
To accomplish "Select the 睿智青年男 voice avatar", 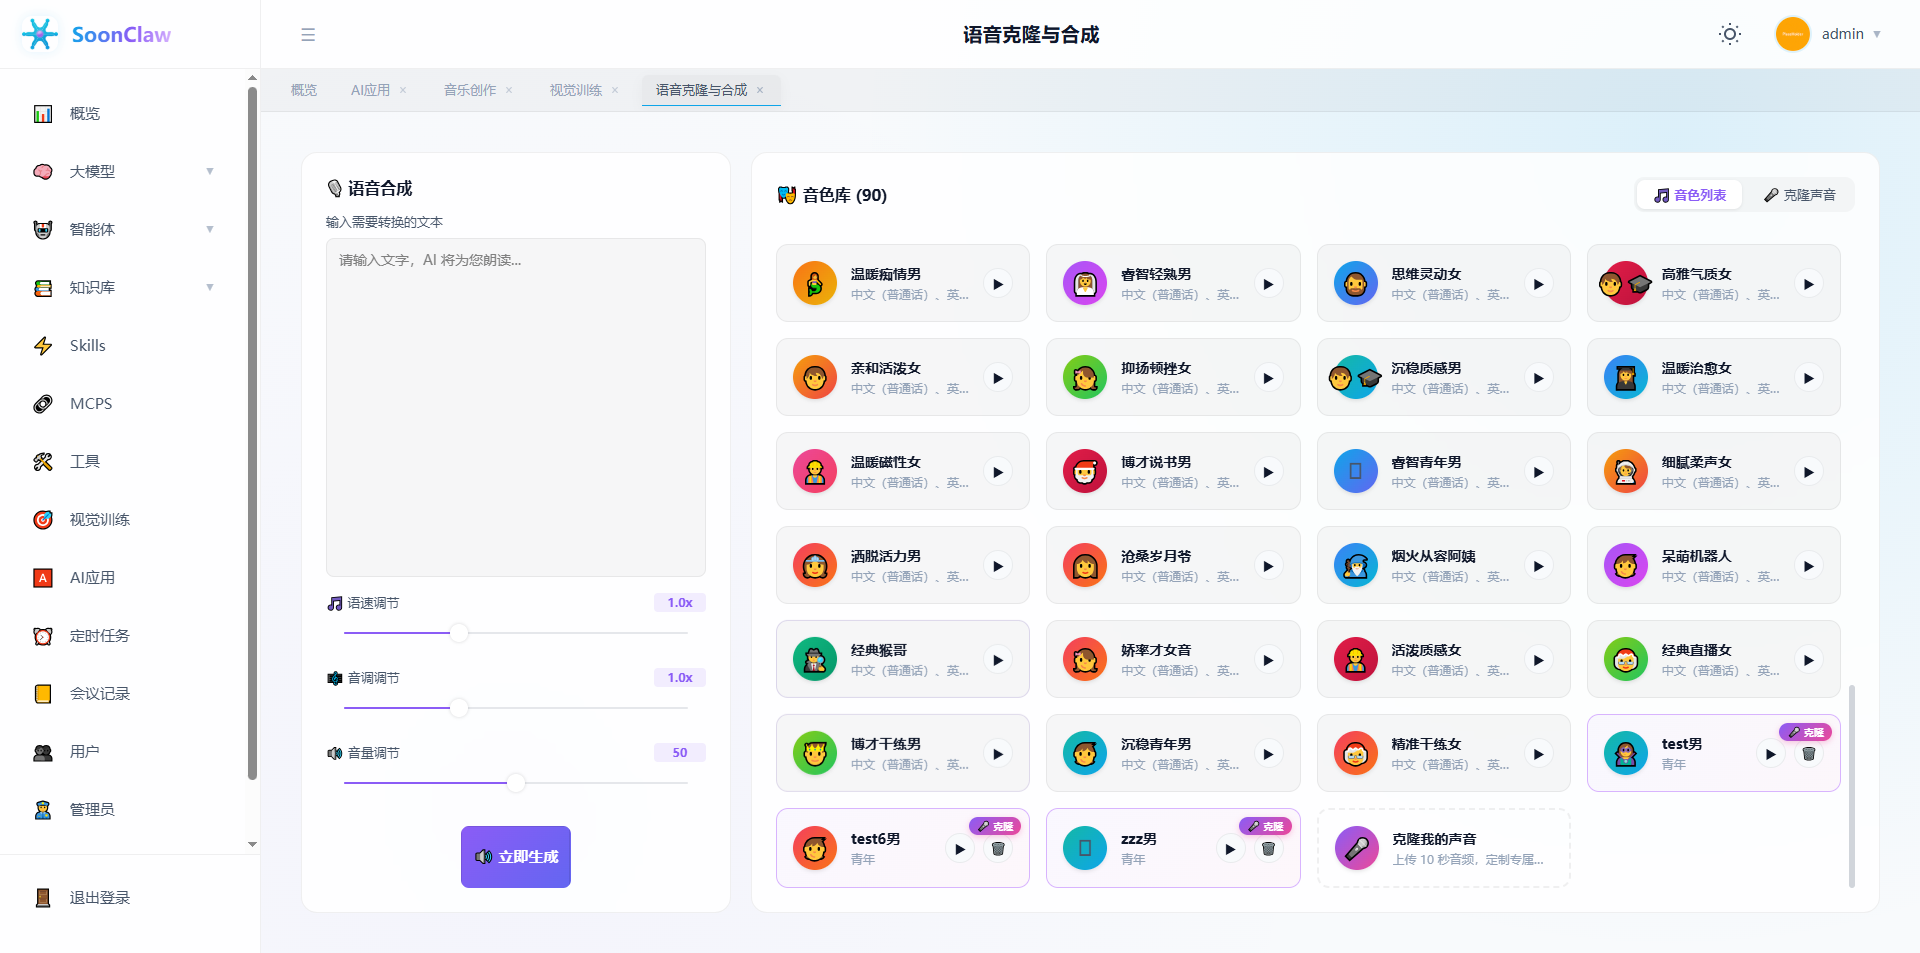I will [1356, 472].
